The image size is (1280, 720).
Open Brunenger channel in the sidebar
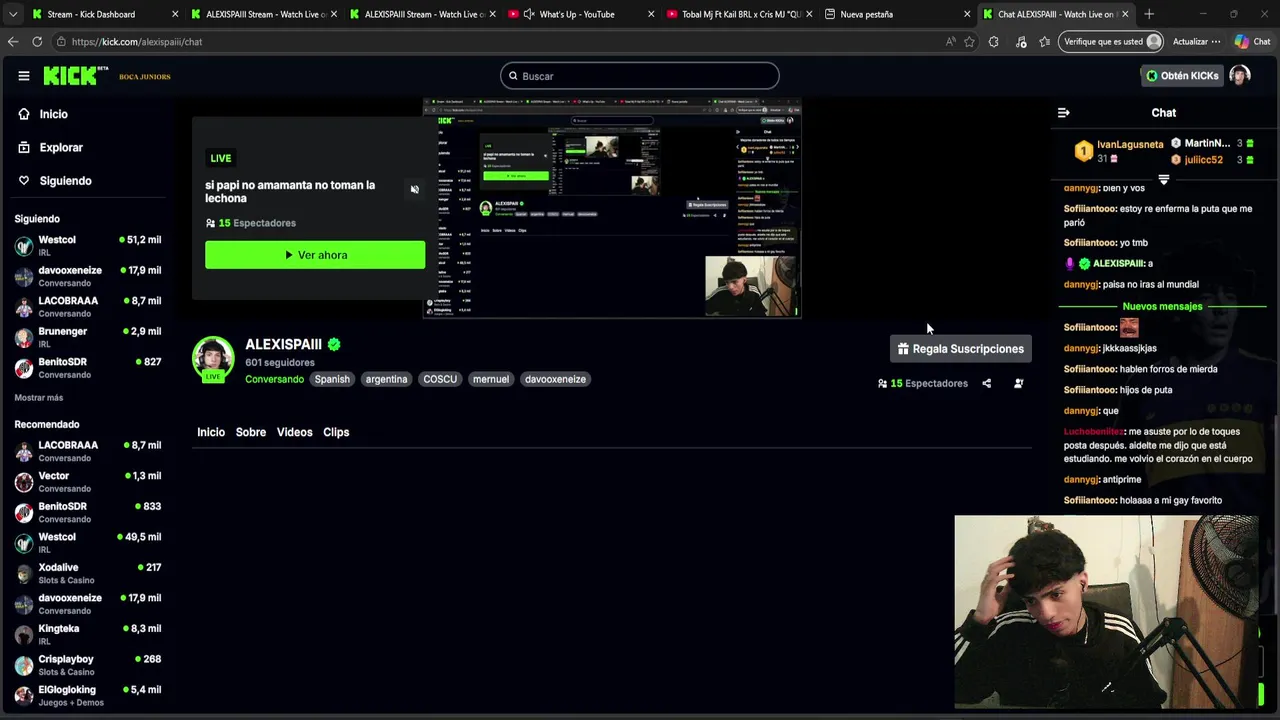click(88, 337)
